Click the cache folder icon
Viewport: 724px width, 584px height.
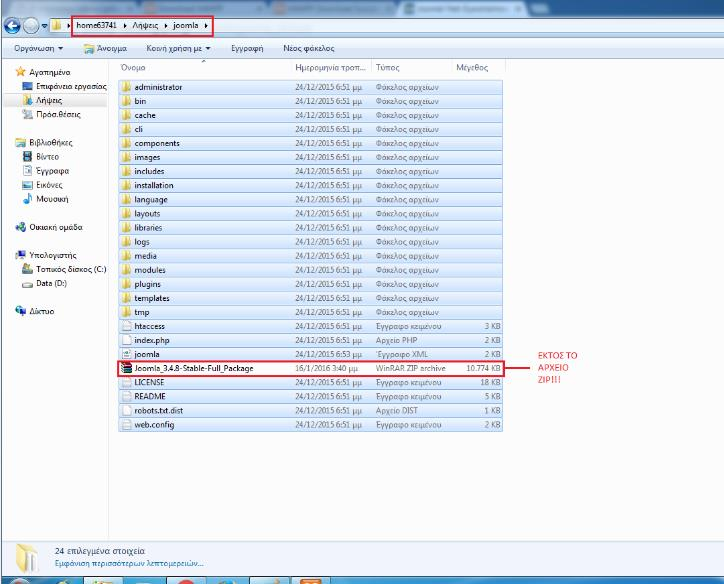127,115
